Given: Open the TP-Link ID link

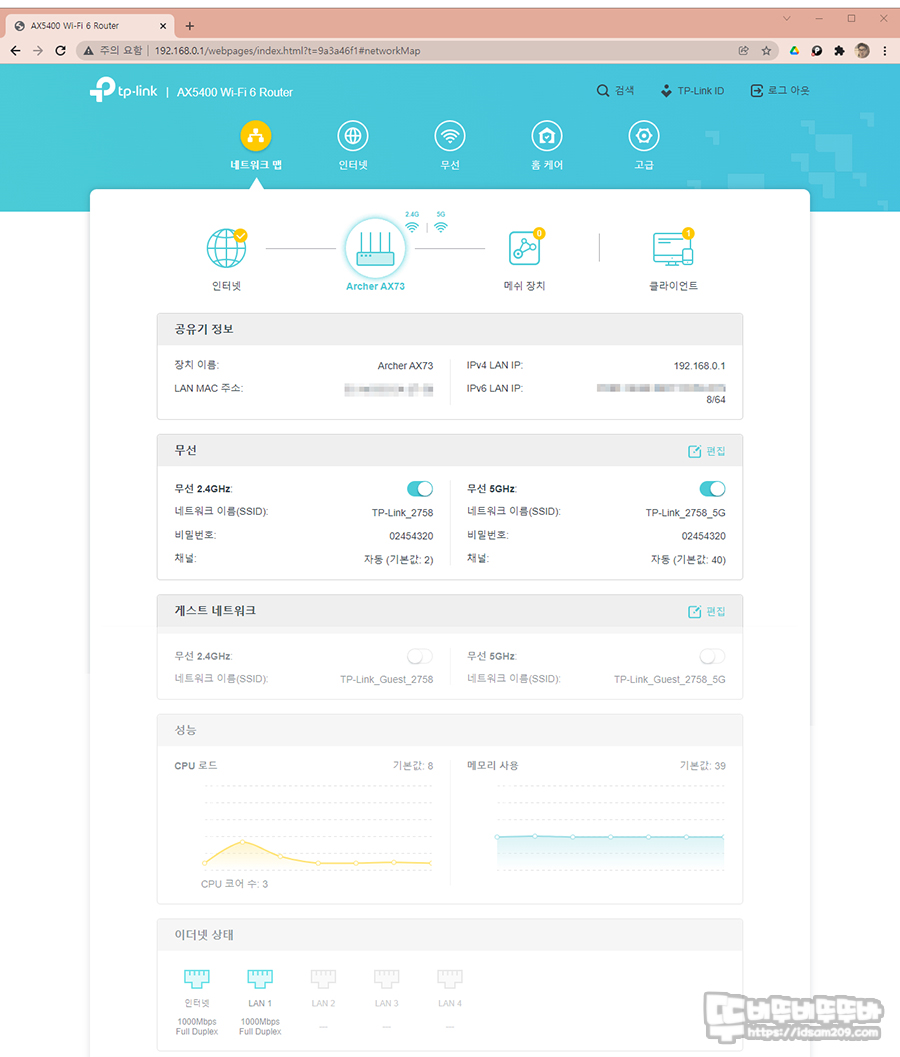Looking at the screenshot, I should pyautogui.click(x=692, y=90).
